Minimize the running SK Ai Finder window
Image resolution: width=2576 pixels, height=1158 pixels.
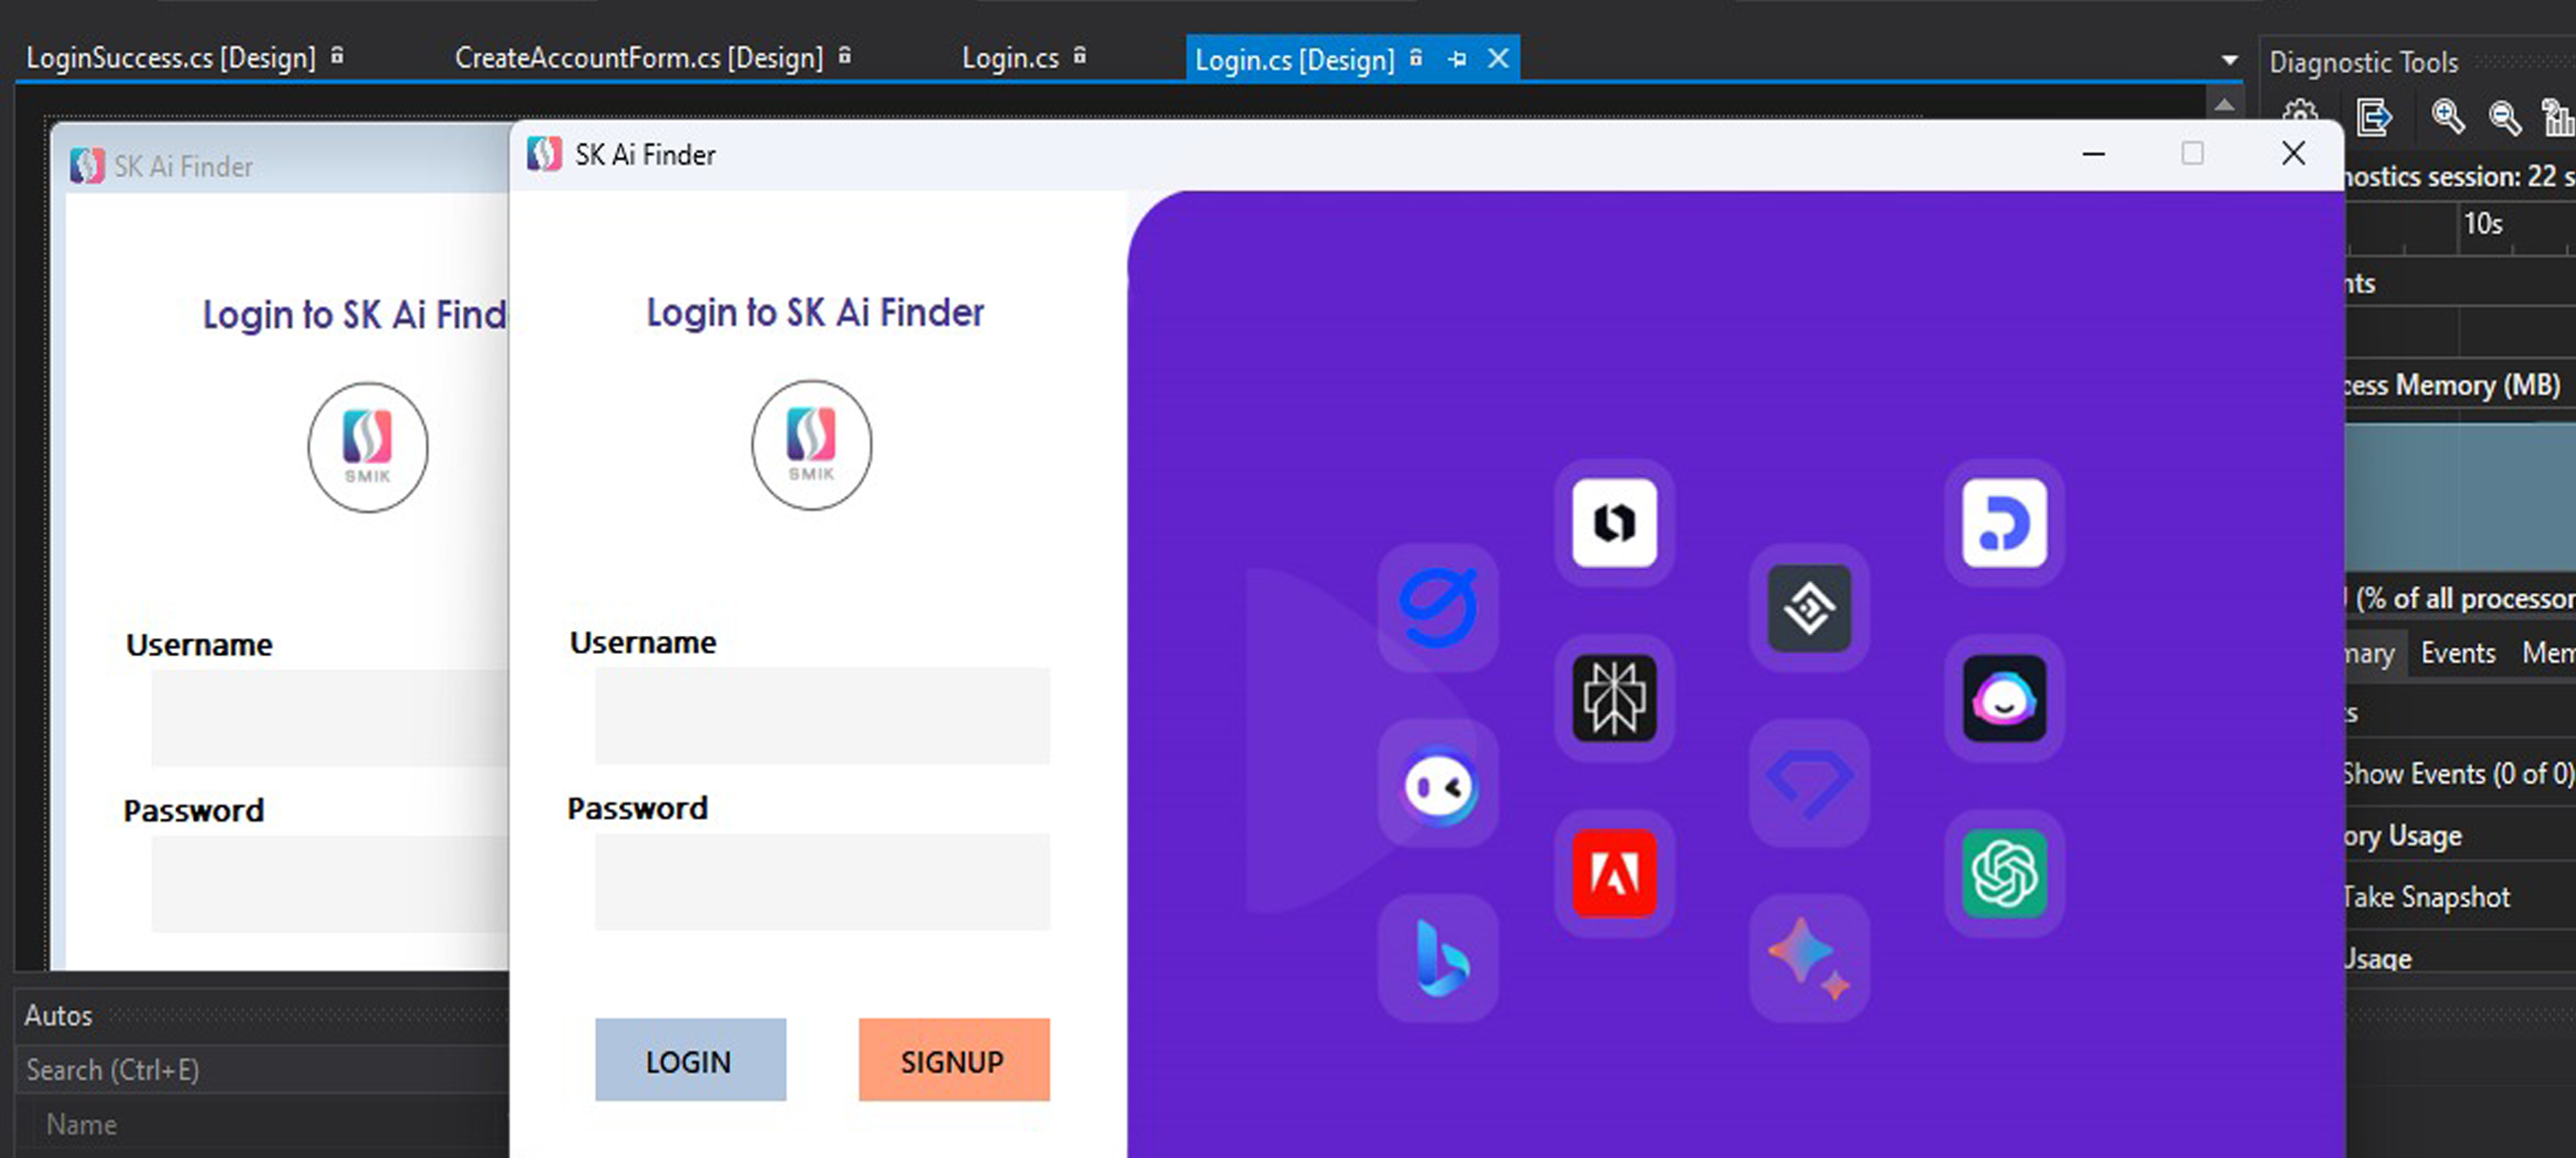2094,153
